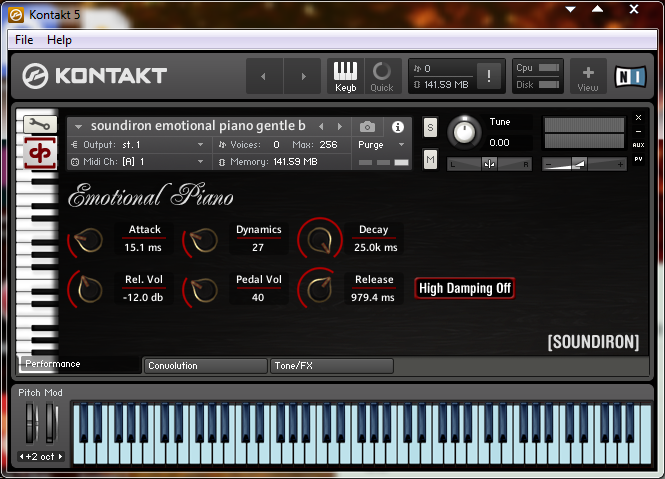Viewport: 665px width, 479px height.
Task: Toggle the on-screen Keyb keyboard
Action: (x=345, y=77)
